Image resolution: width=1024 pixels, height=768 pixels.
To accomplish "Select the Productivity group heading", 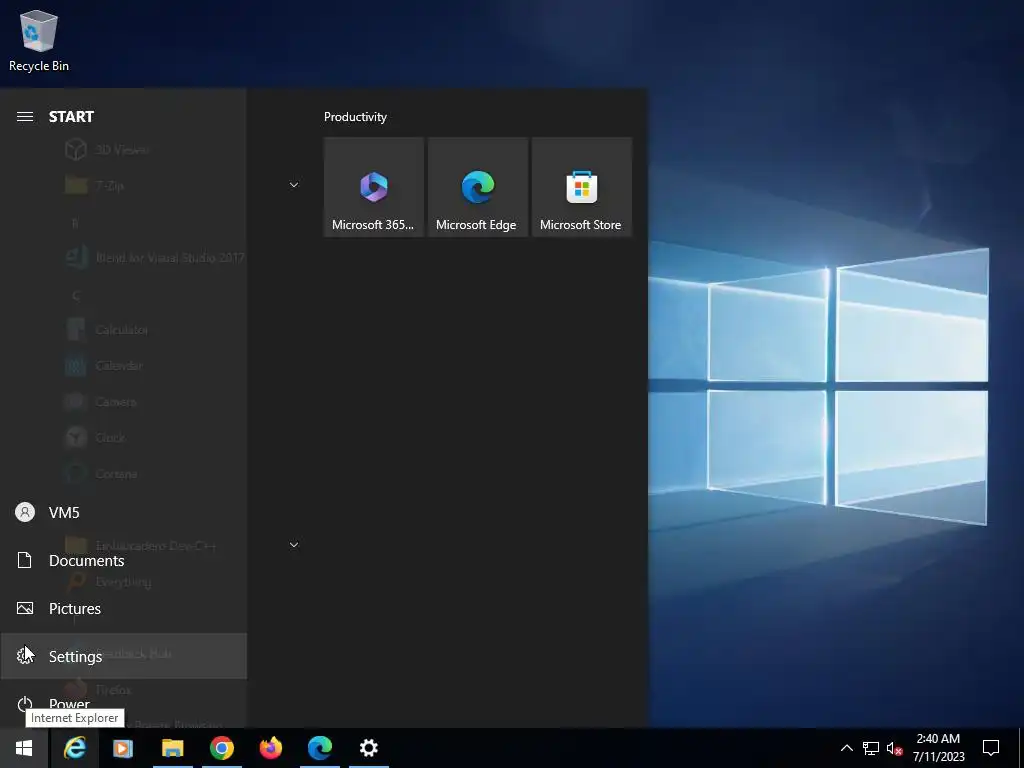I will pos(355,117).
